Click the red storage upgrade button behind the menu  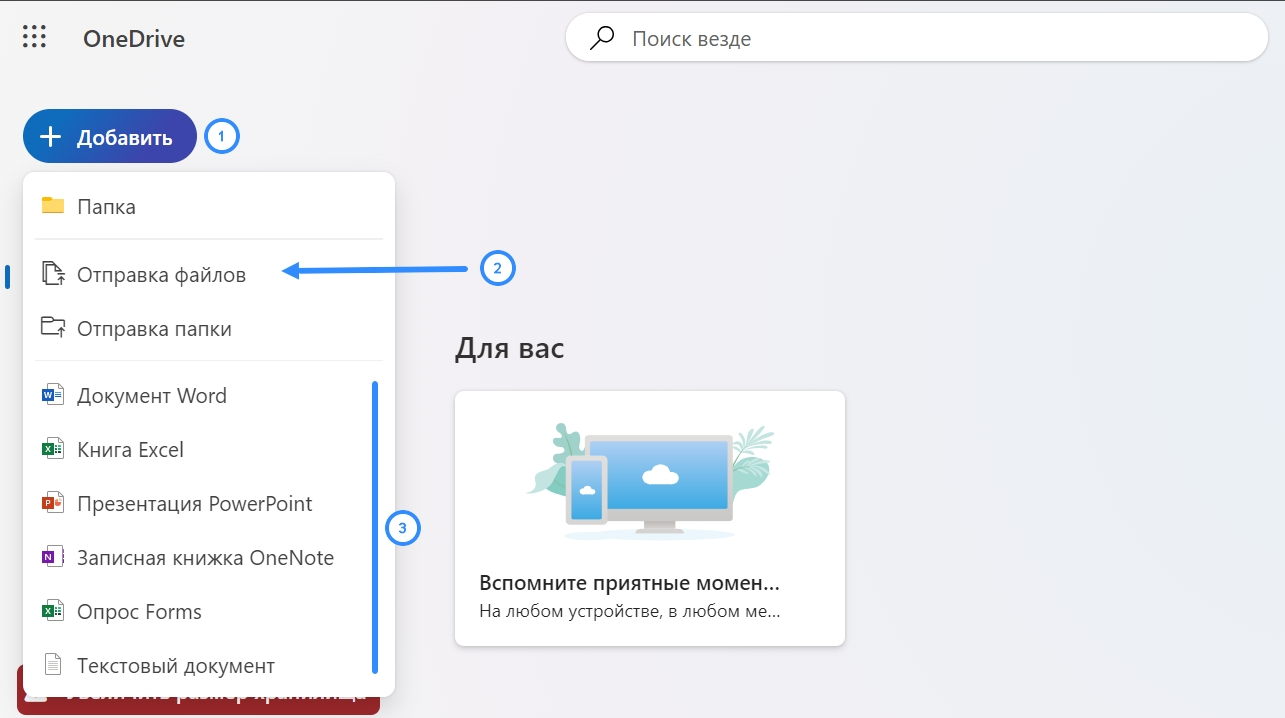(198, 690)
